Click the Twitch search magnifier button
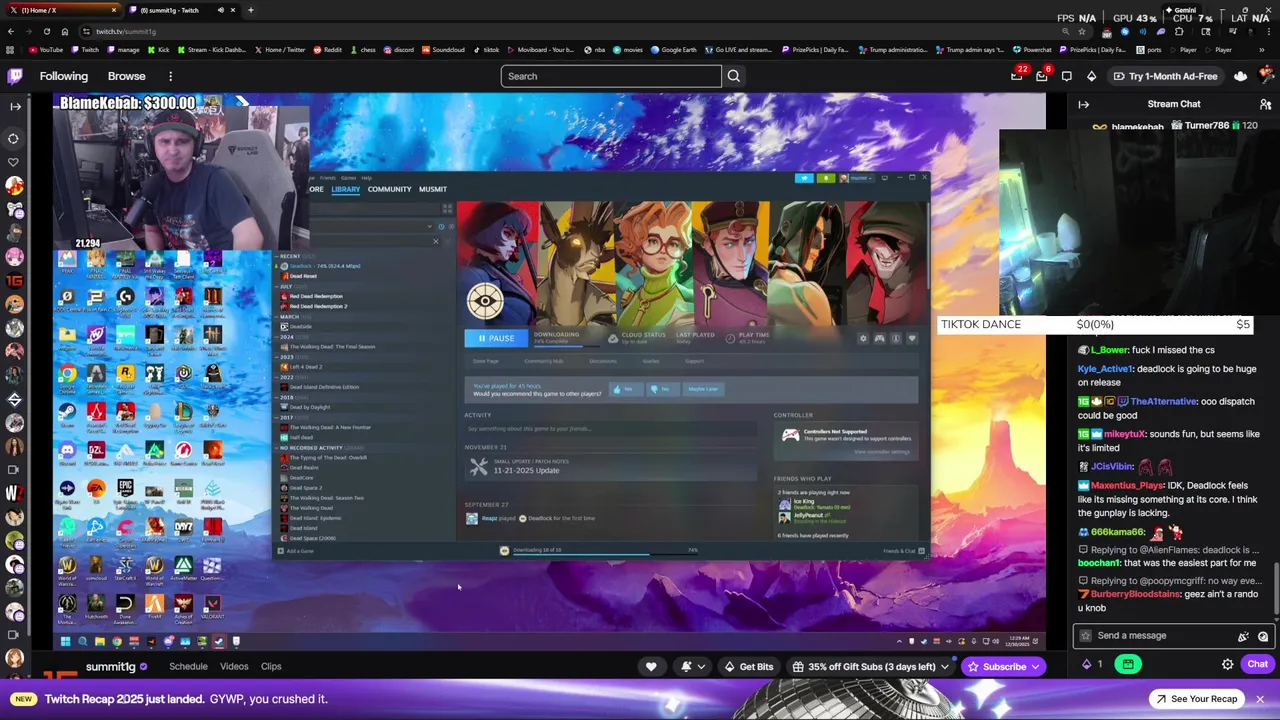The image size is (1280, 720). 734,76
